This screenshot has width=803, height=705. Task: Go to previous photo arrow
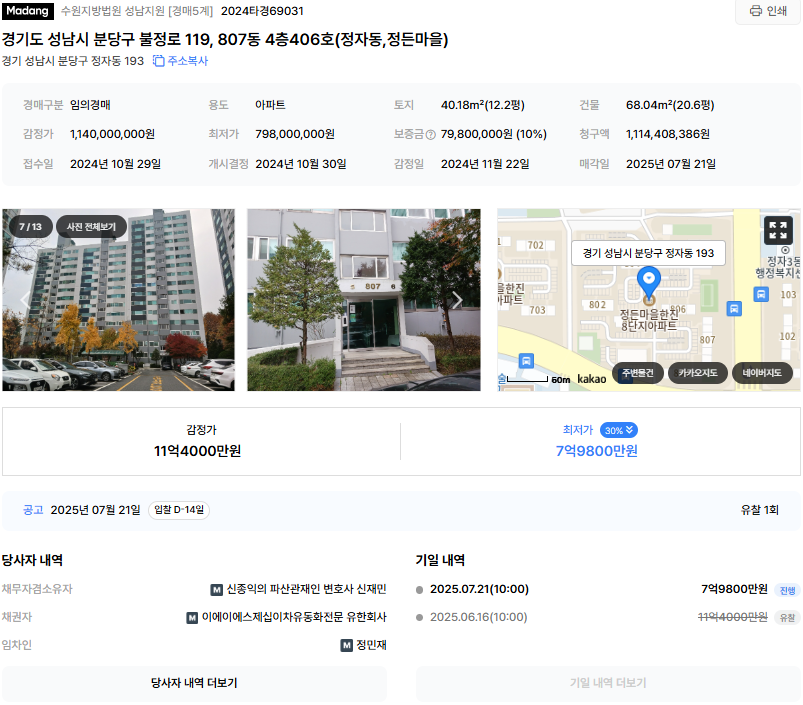24,300
